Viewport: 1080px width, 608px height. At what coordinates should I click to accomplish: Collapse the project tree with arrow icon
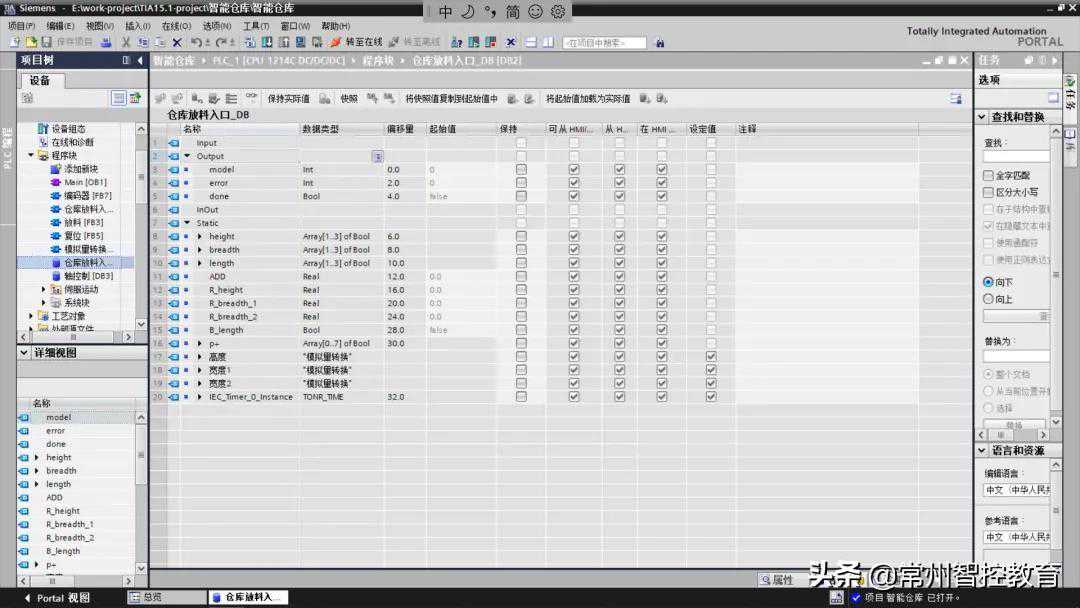point(139,60)
